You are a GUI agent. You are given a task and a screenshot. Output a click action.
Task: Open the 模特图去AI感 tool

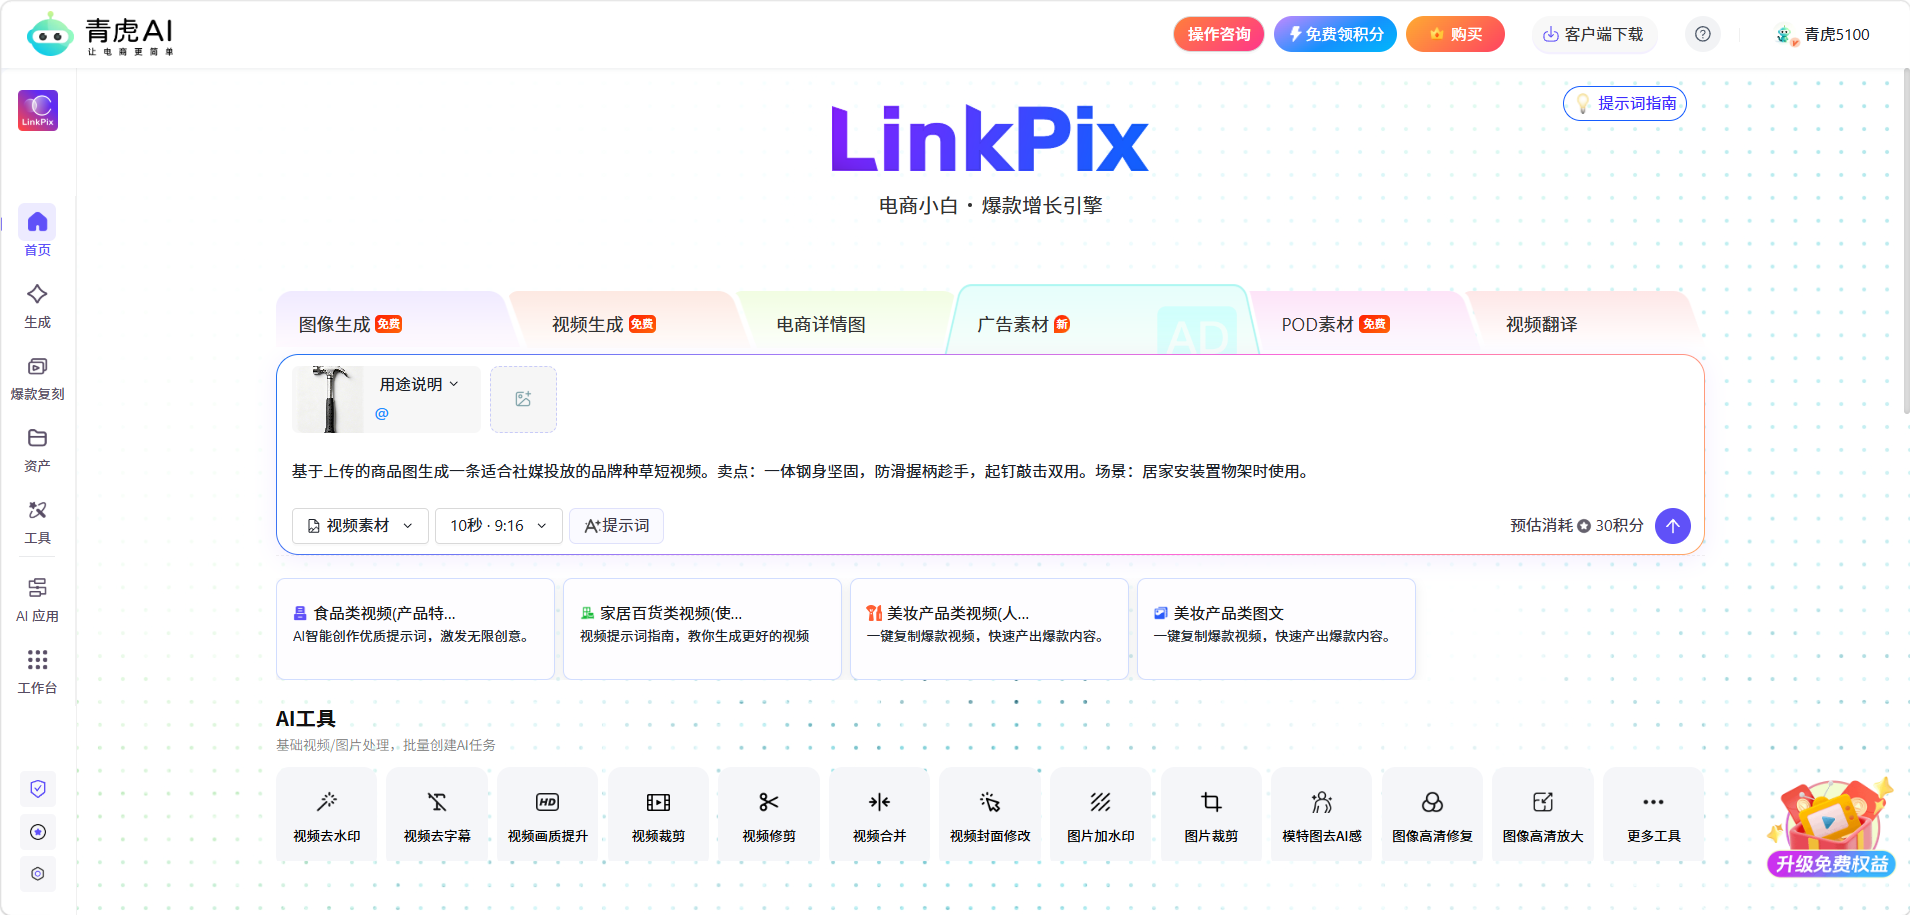(x=1322, y=815)
